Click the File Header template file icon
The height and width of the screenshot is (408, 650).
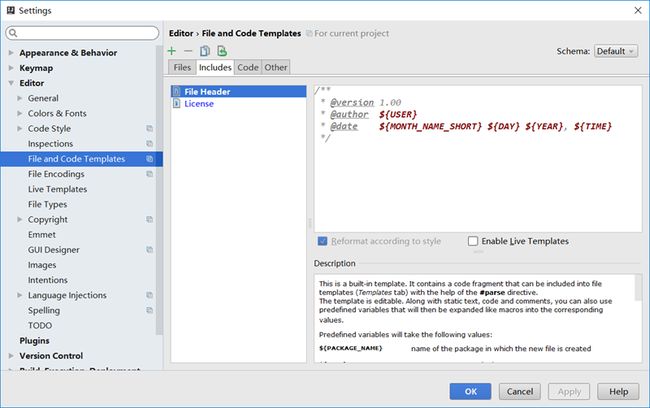tap(177, 91)
